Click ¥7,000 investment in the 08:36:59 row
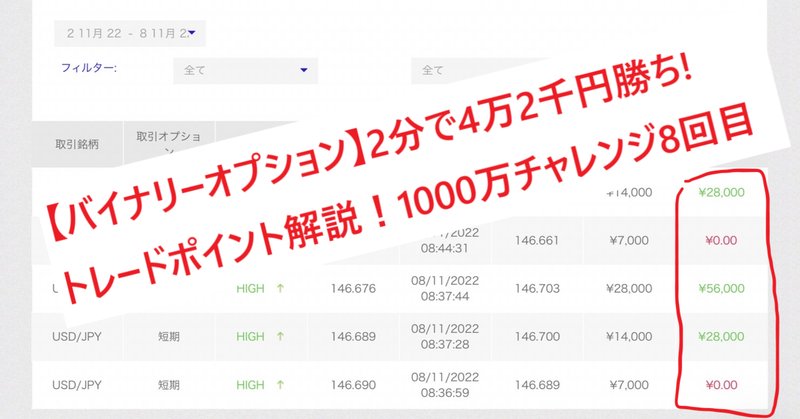Image resolution: width=800 pixels, height=419 pixels. [x=629, y=385]
